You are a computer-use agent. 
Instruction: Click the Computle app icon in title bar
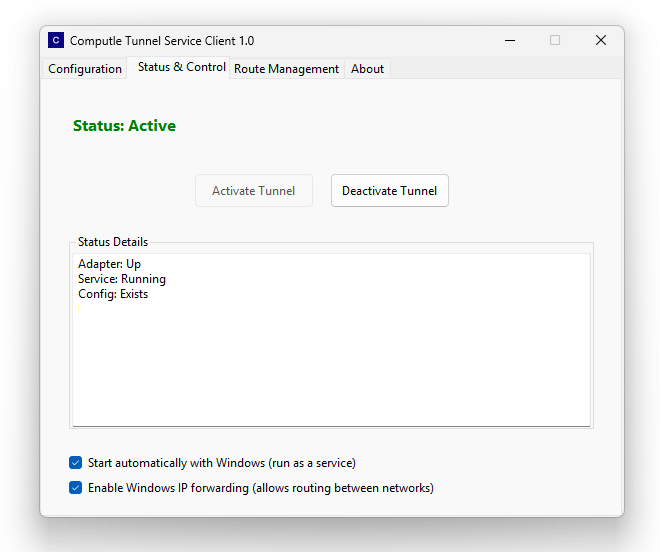[x=56, y=41]
